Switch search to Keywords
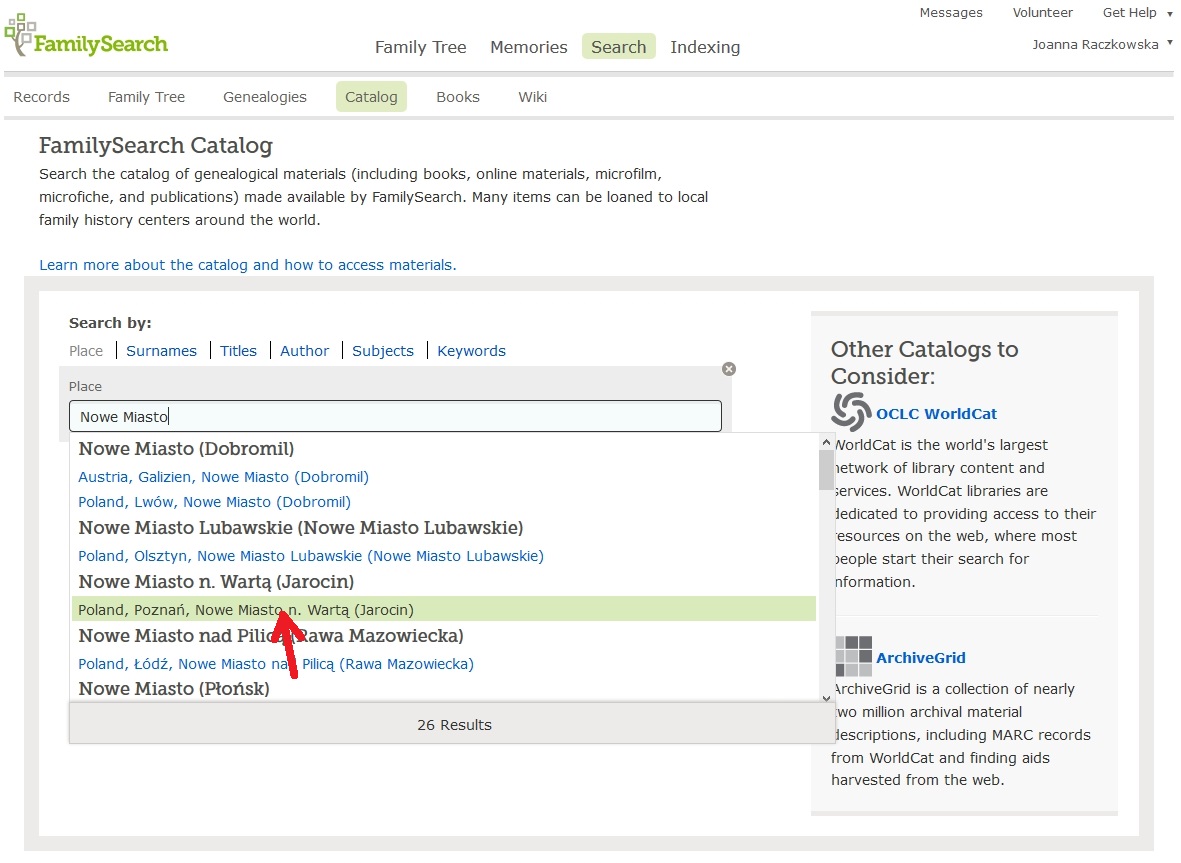The width and height of the screenshot is (1181, 863). 471,351
